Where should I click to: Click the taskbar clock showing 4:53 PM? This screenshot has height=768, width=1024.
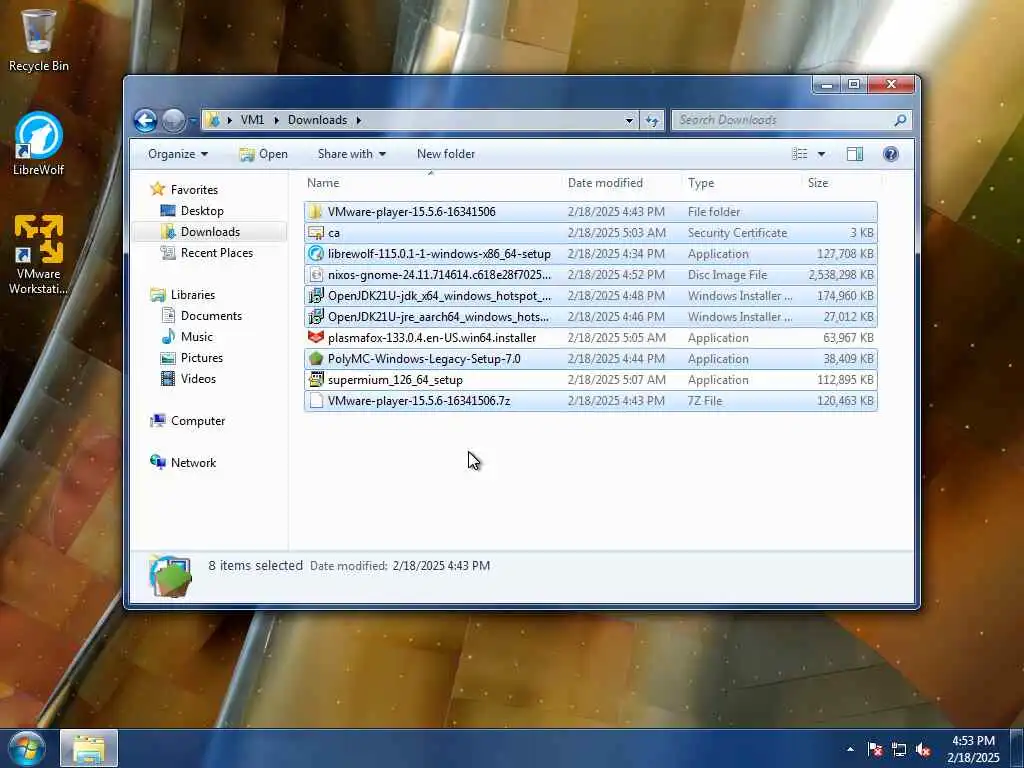tap(973, 749)
